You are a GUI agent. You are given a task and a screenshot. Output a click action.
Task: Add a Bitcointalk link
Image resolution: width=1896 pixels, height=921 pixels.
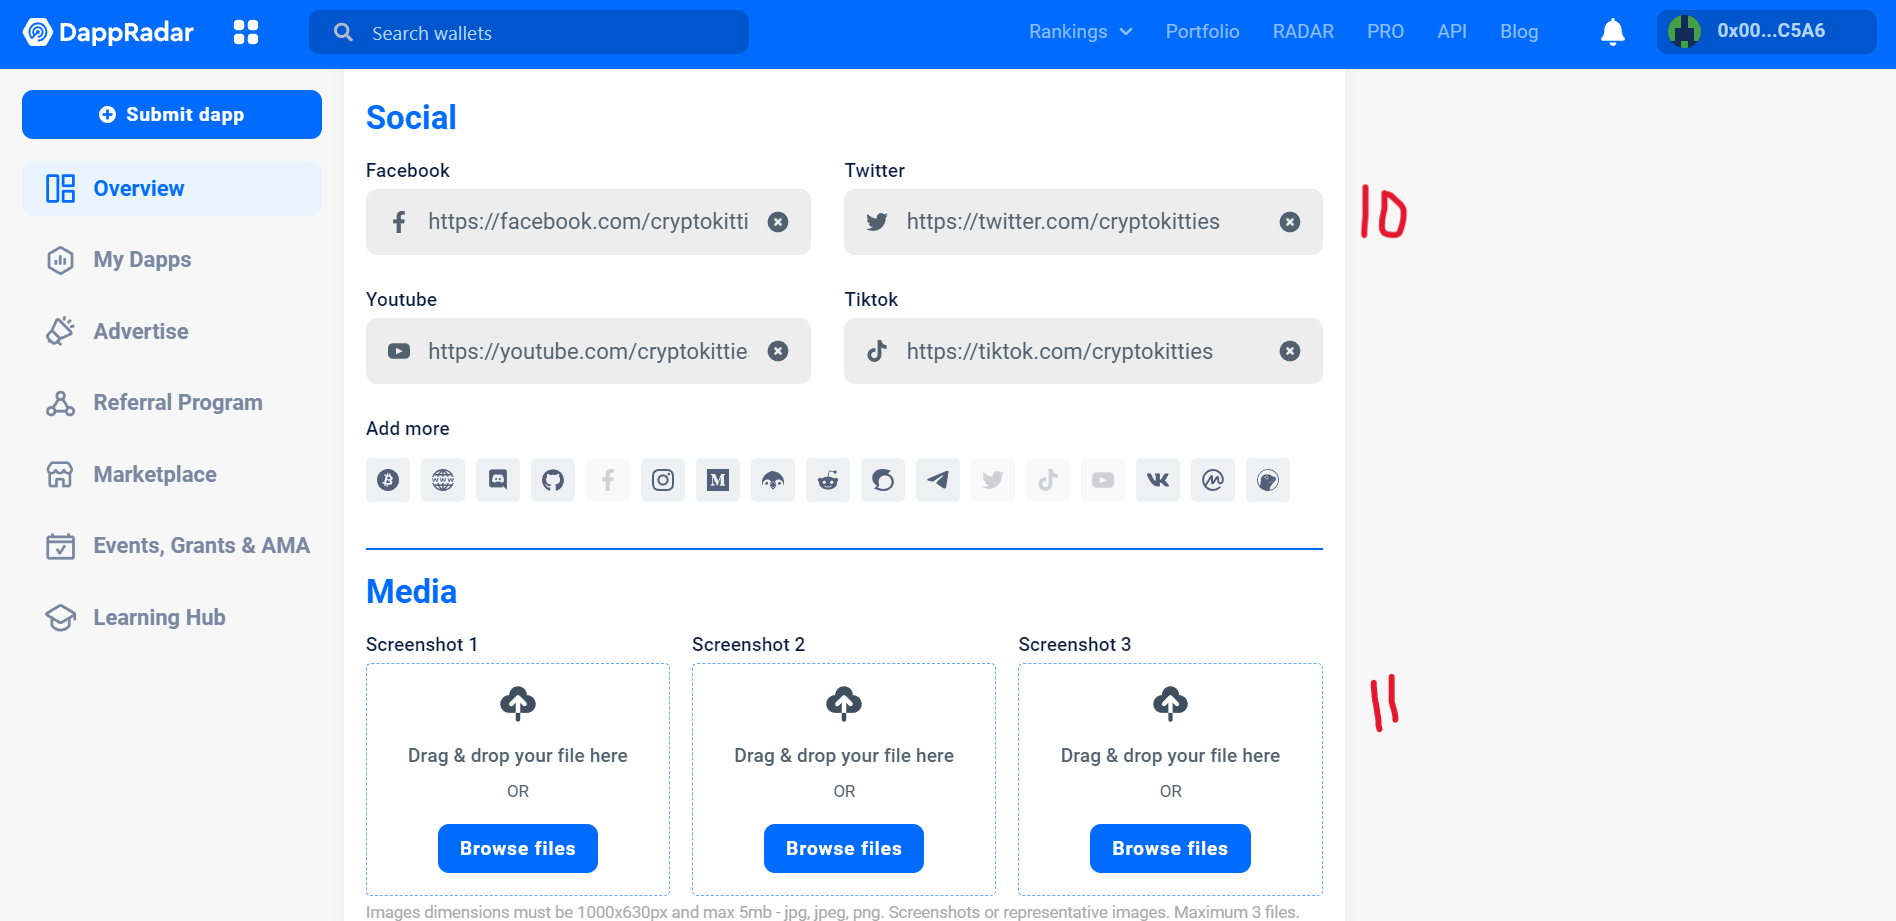pyautogui.click(x=388, y=480)
